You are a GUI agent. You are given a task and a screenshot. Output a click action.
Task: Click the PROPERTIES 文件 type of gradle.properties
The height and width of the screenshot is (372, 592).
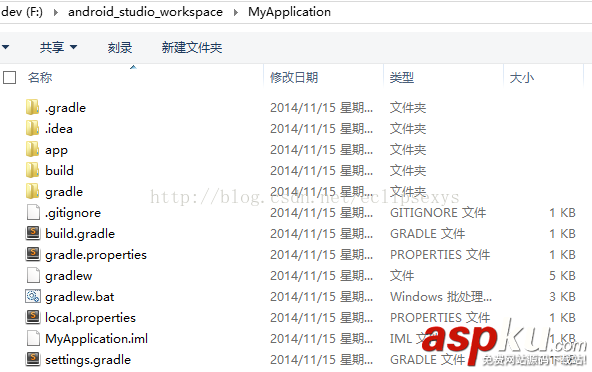point(440,255)
